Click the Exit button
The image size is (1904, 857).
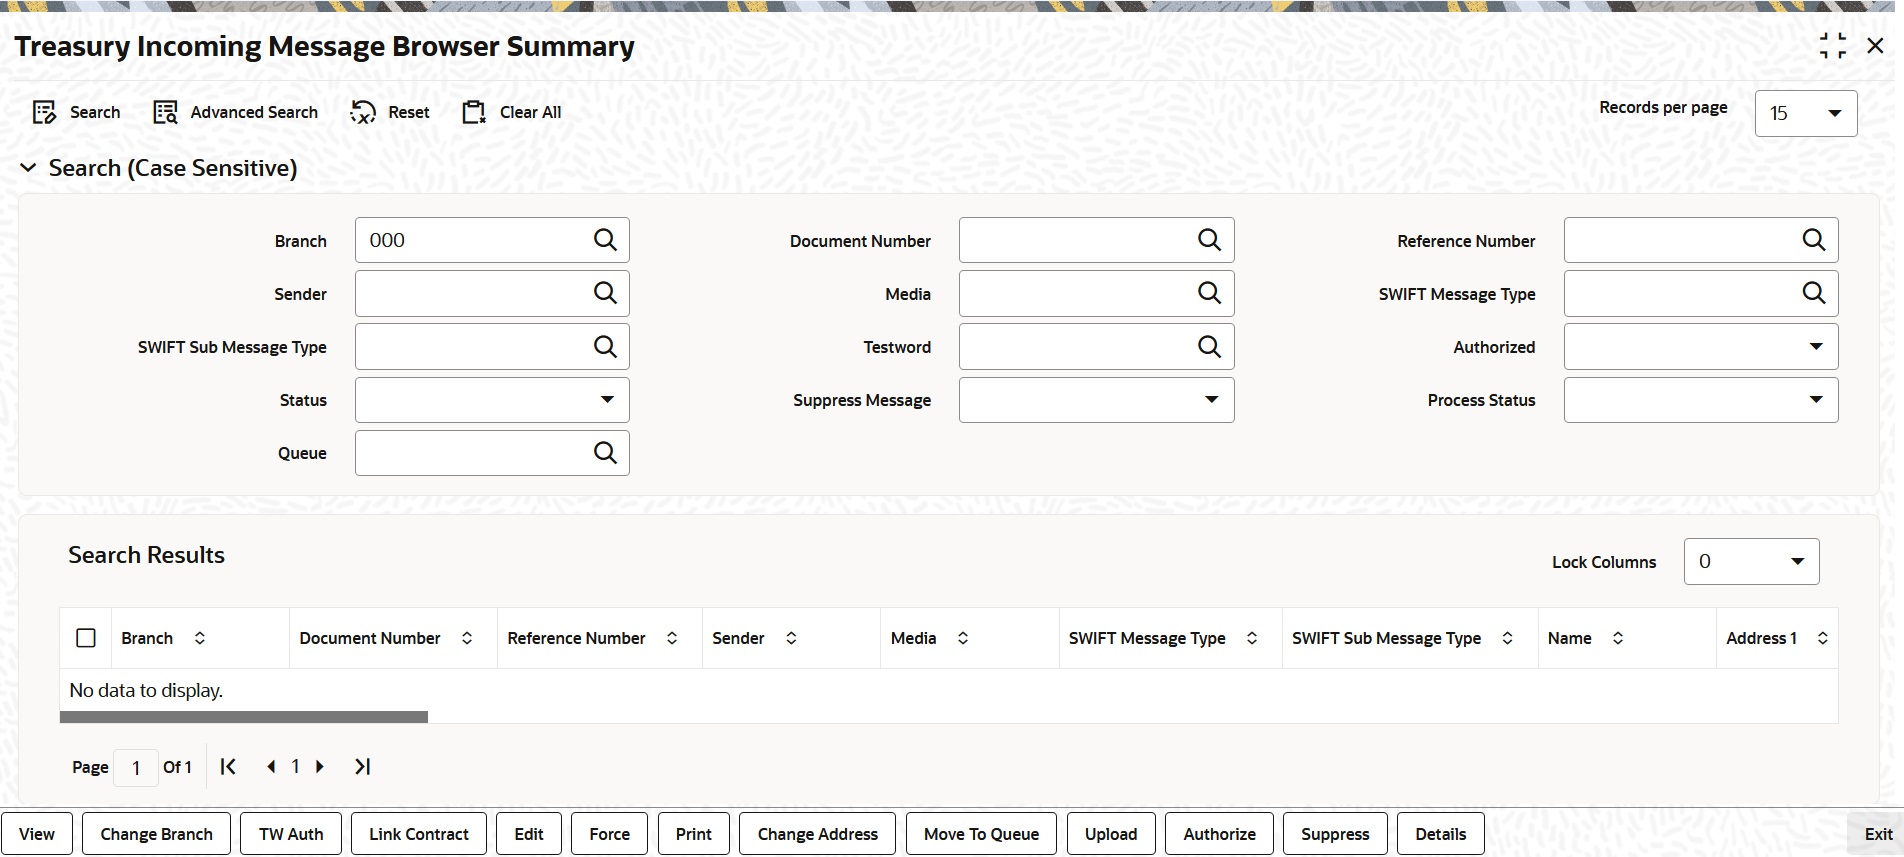pos(1878,834)
